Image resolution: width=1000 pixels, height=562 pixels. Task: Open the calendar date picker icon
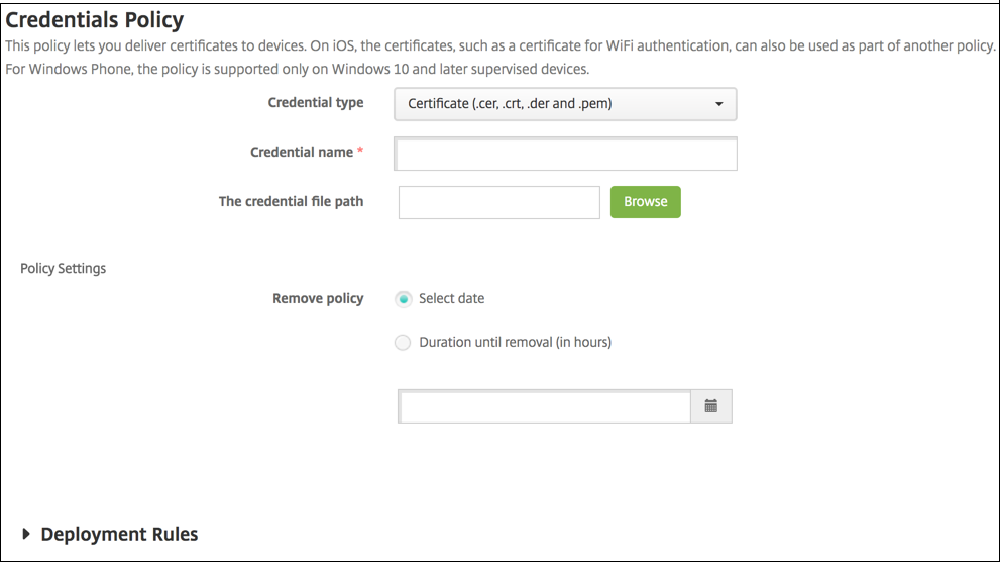coord(711,406)
